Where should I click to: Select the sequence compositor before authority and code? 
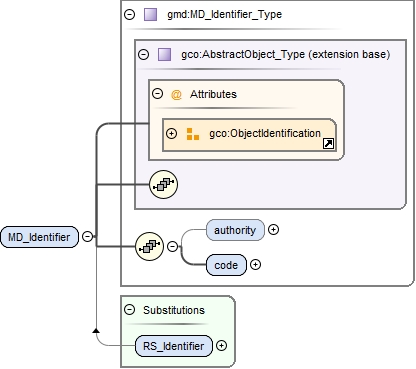[x=149, y=247]
